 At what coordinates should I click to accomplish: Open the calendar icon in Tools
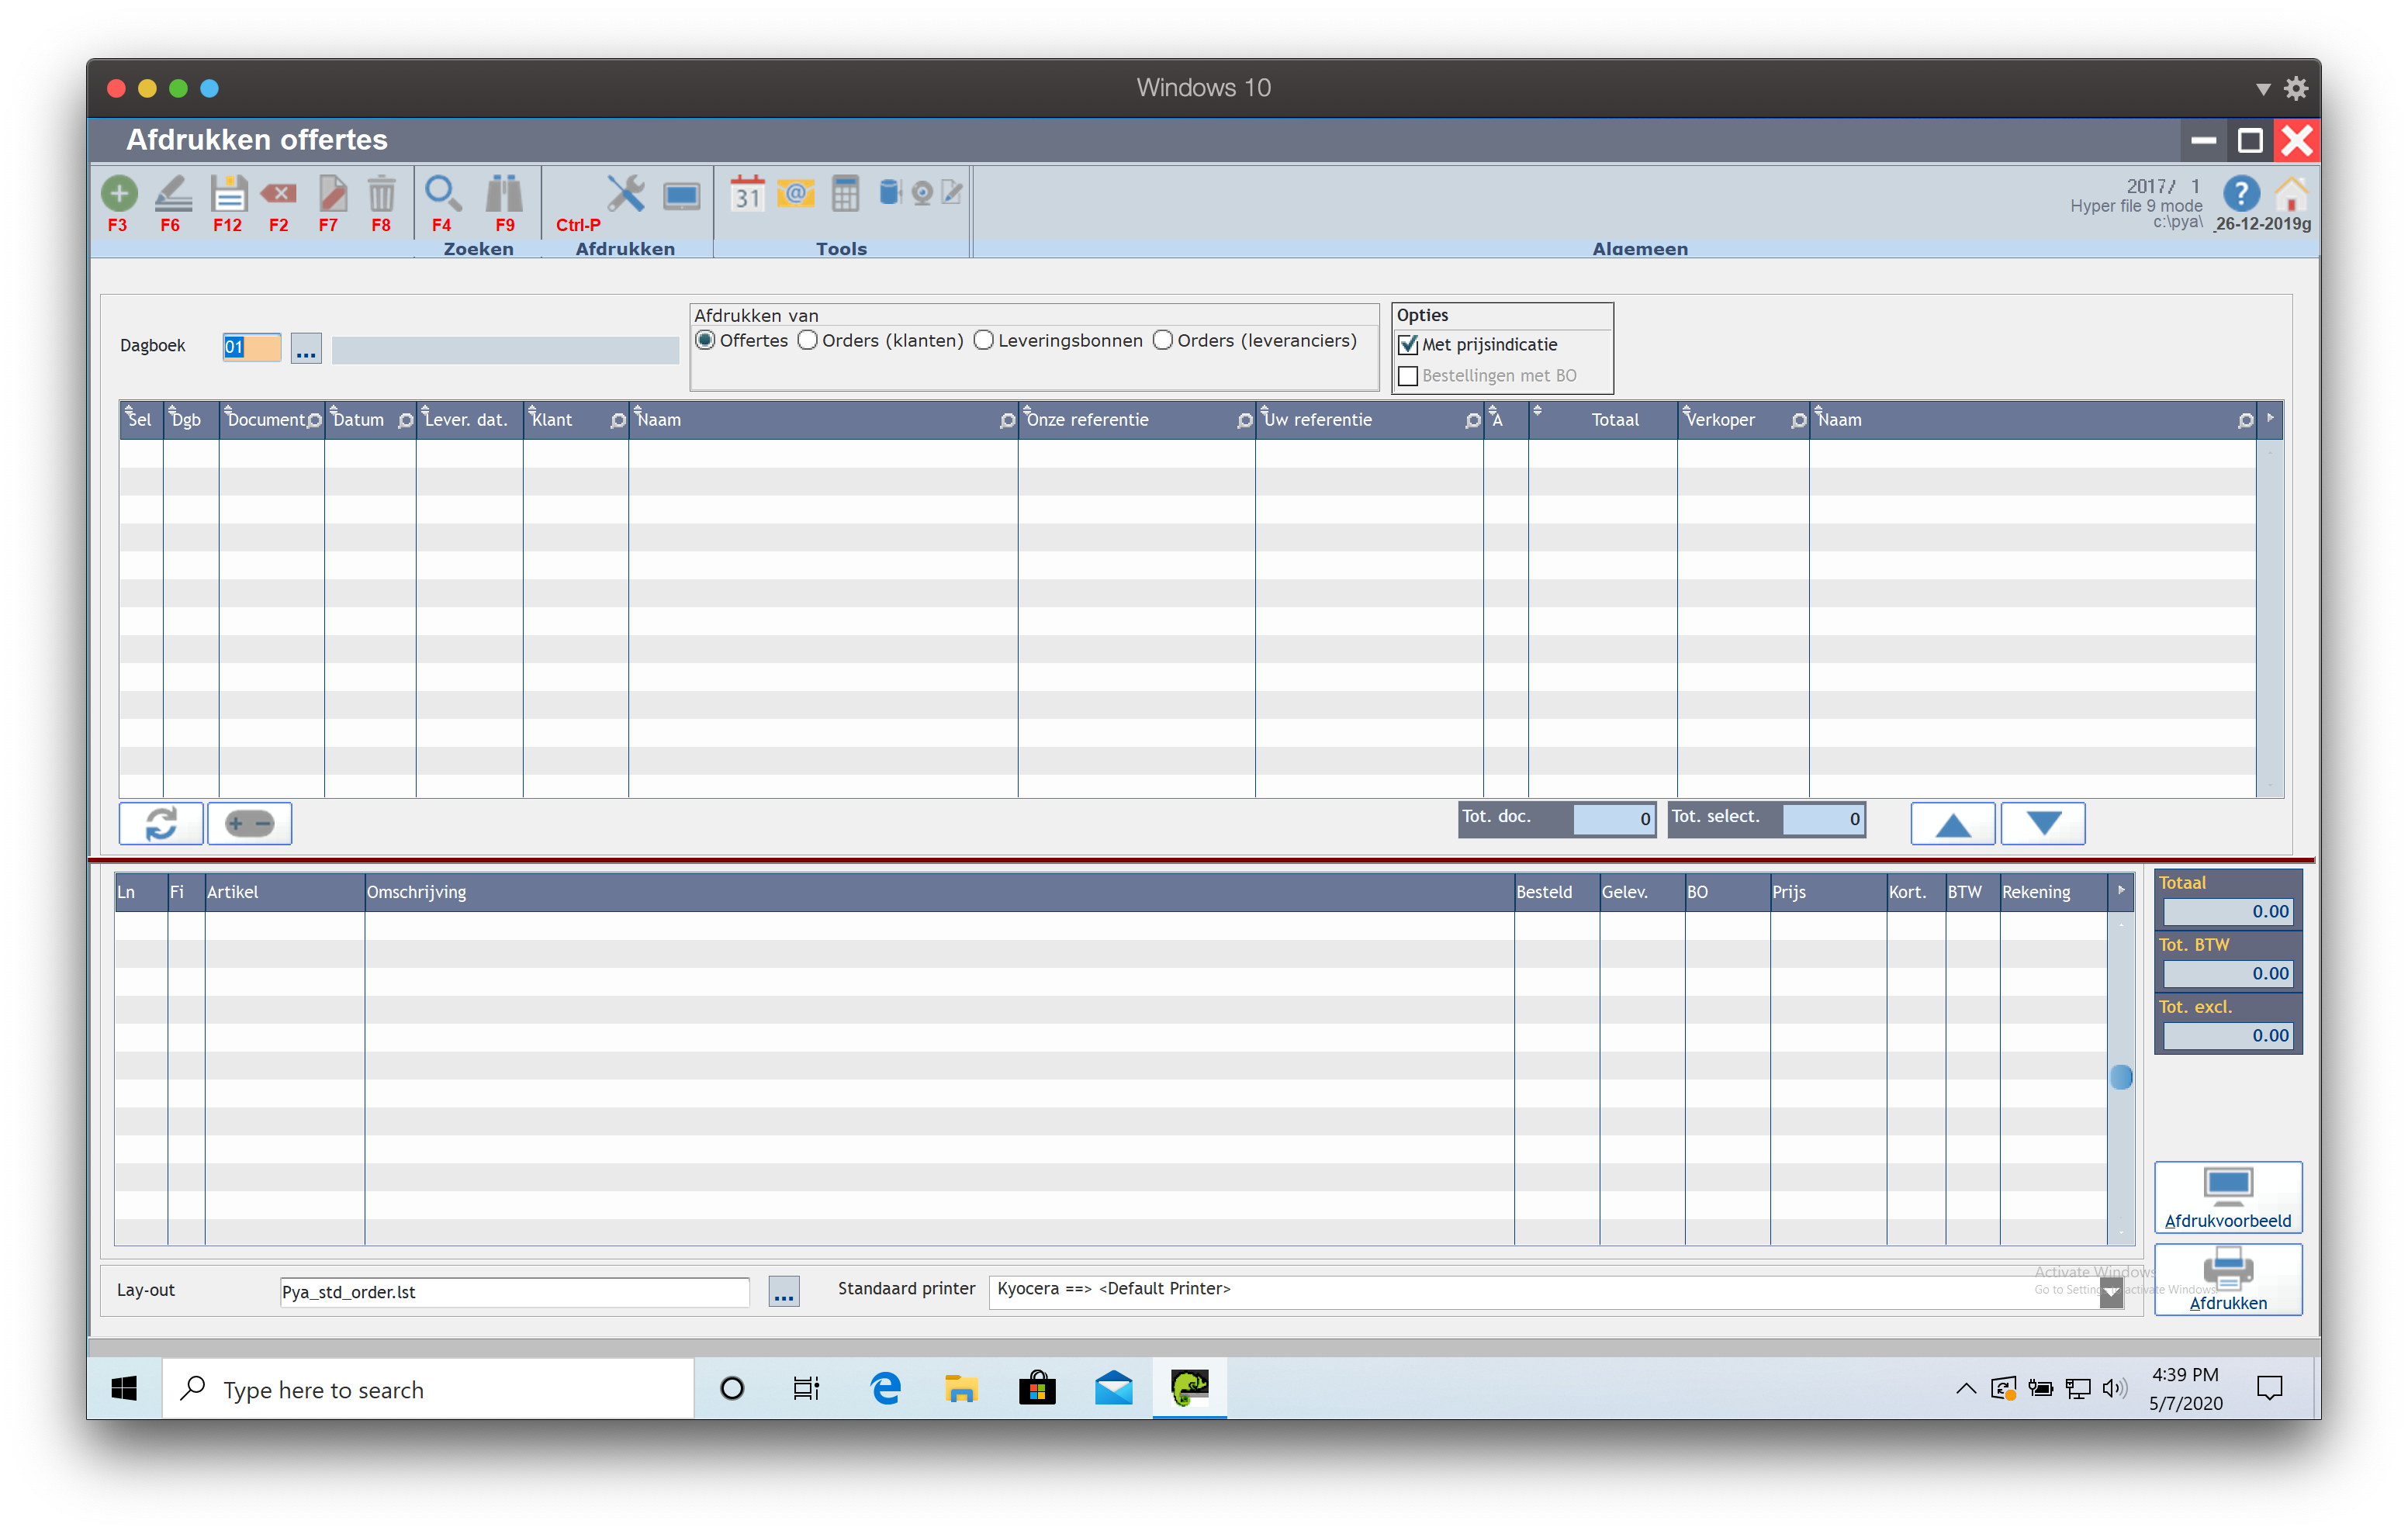tap(747, 193)
